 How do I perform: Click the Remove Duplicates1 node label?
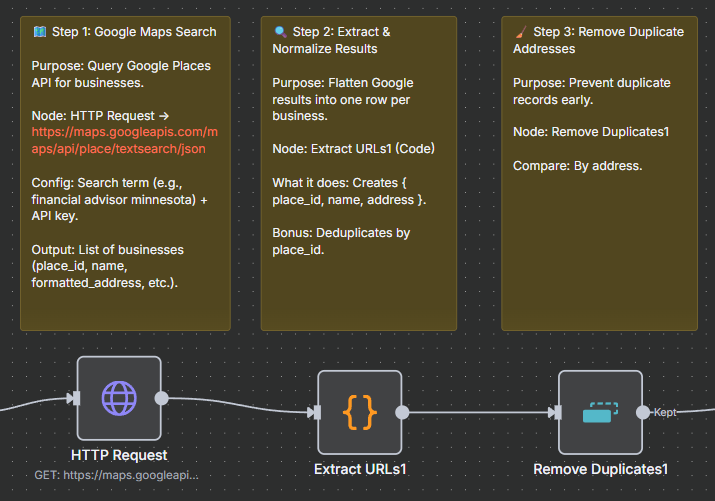(601, 469)
